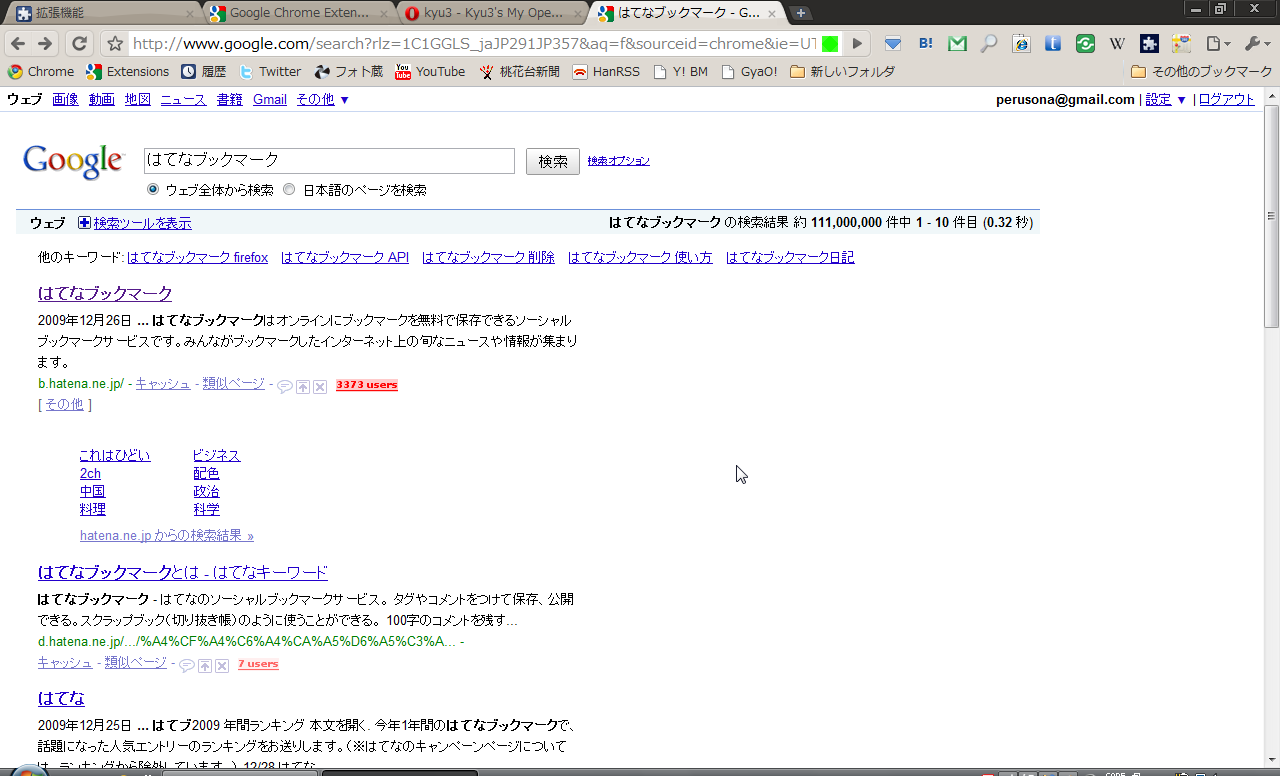Open the Wikipedia W extension icon
1280x776 pixels.
1117,44
